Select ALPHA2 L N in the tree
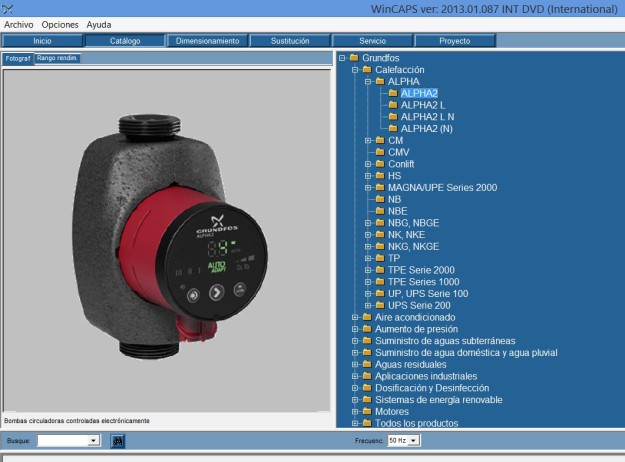This screenshot has height=462, width=625. tap(427, 116)
